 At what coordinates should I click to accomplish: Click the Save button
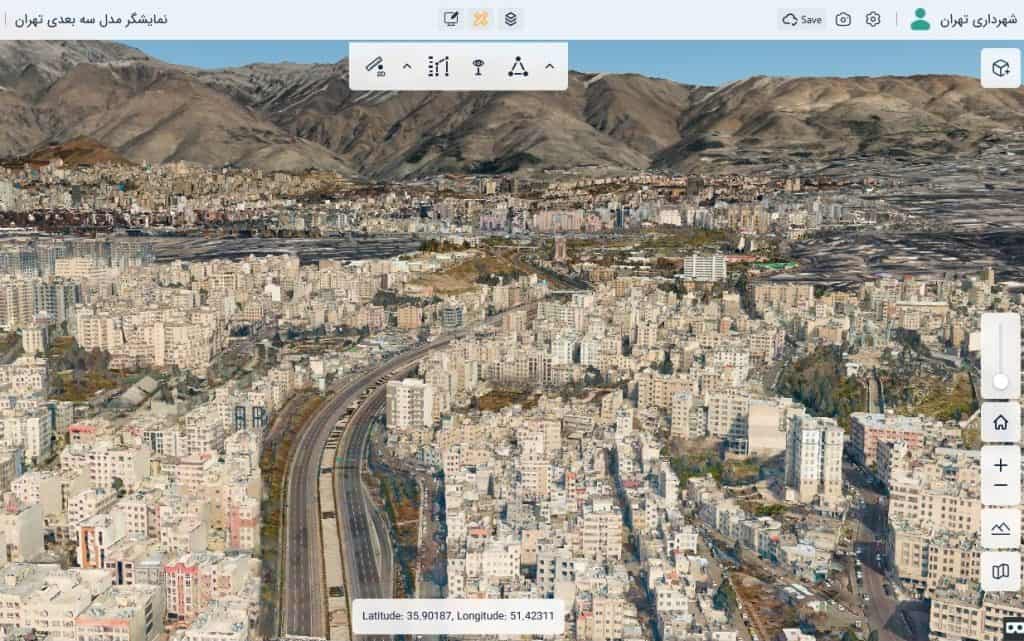802,19
